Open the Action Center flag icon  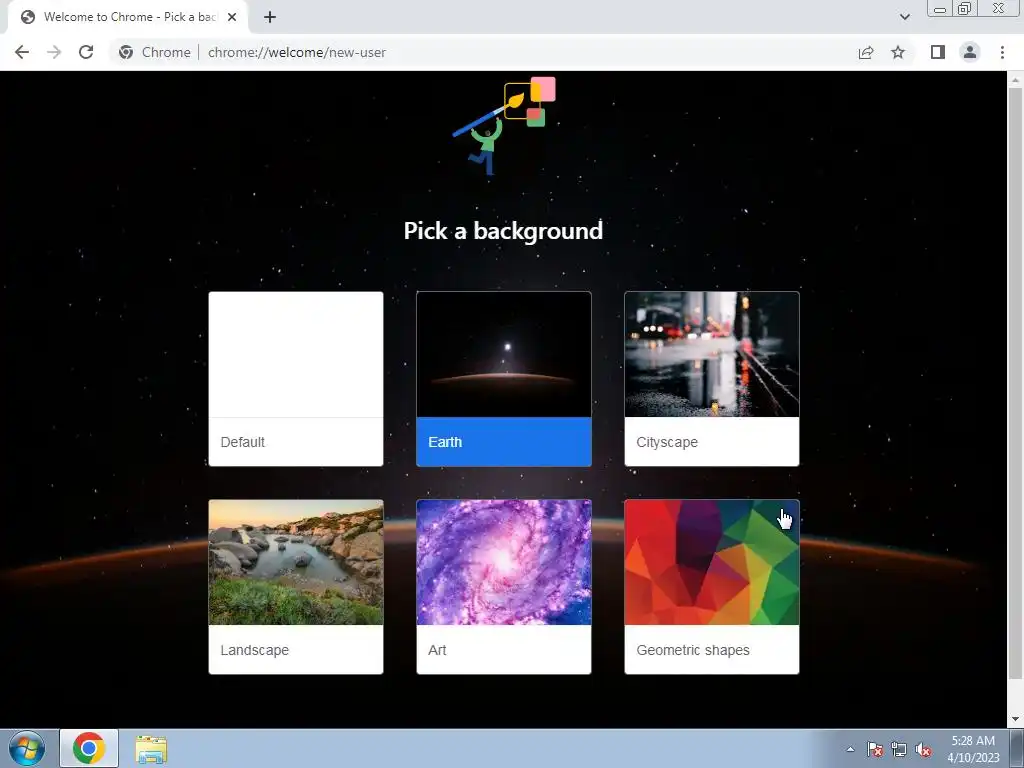(x=875, y=749)
